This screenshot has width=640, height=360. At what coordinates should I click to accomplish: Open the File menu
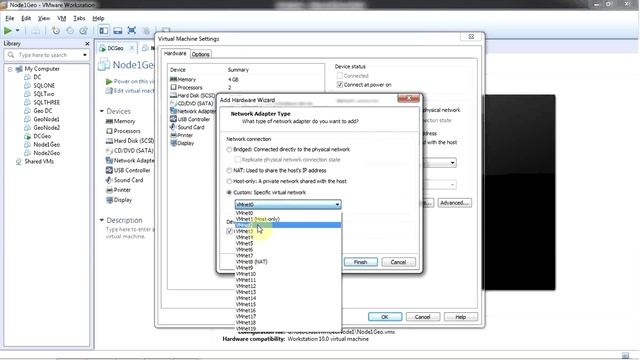[9, 18]
